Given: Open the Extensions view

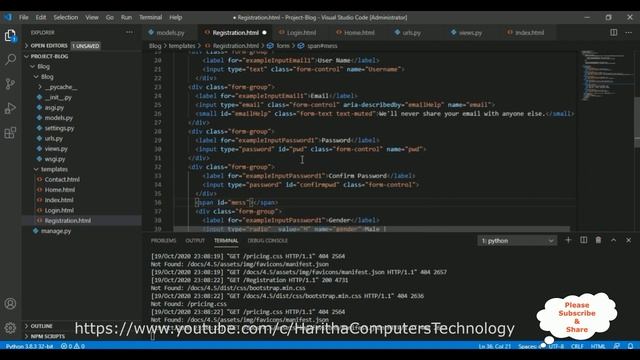Looking at the screenshot, I should coord(10,133).
